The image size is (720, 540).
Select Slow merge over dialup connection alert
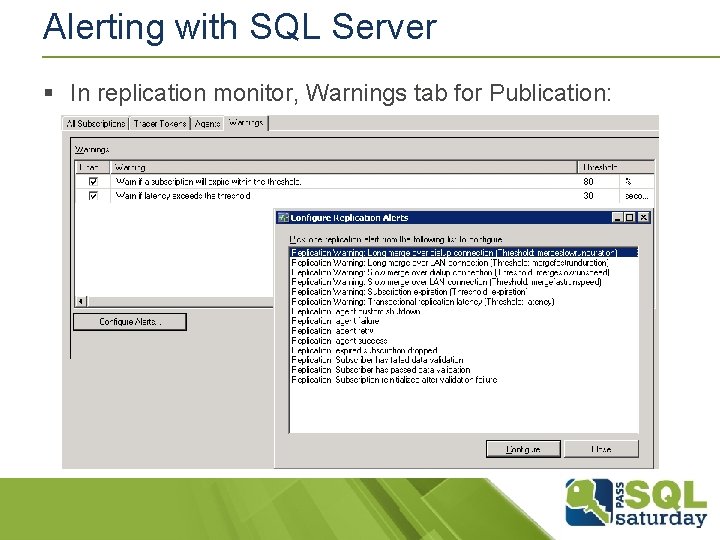coord(450,272)
